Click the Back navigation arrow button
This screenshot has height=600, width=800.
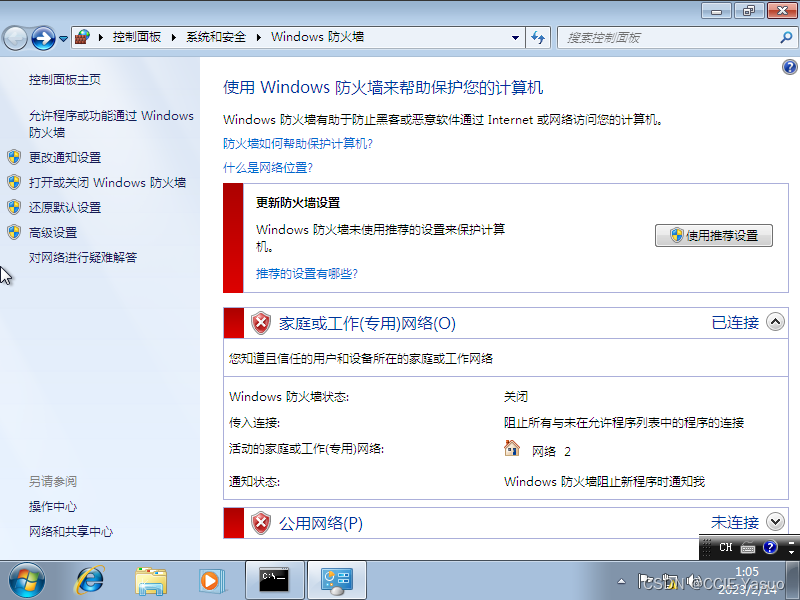click(15, 38)
